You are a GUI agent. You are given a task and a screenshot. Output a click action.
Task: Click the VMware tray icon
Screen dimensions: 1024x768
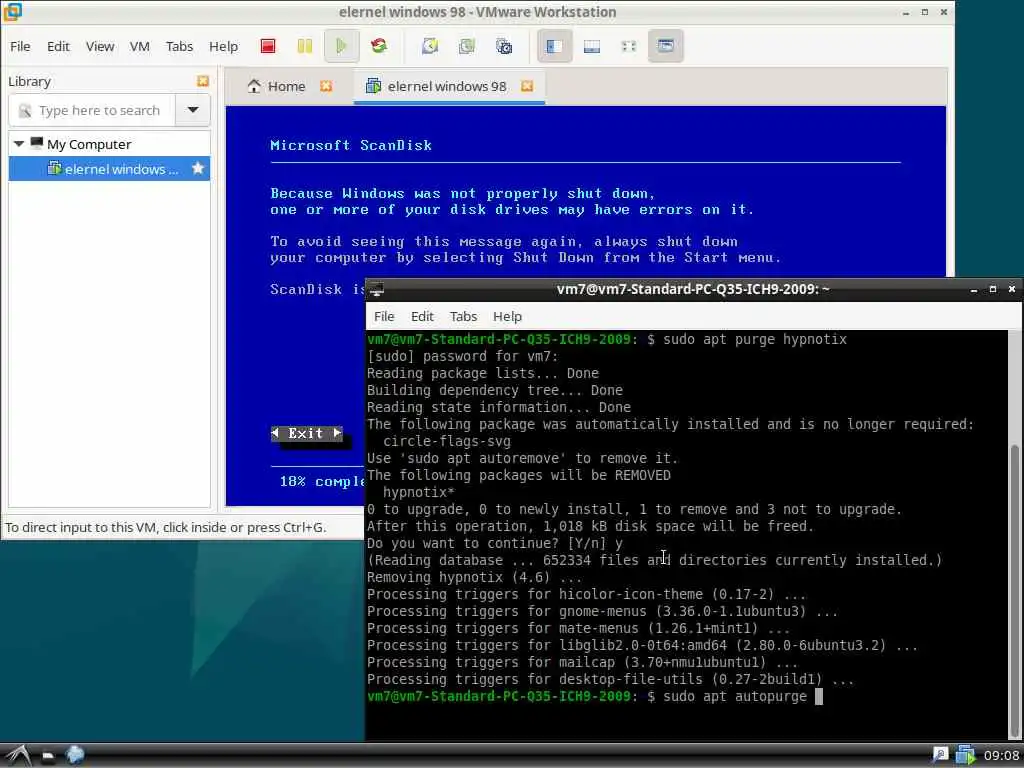click(x=966, y=756)
